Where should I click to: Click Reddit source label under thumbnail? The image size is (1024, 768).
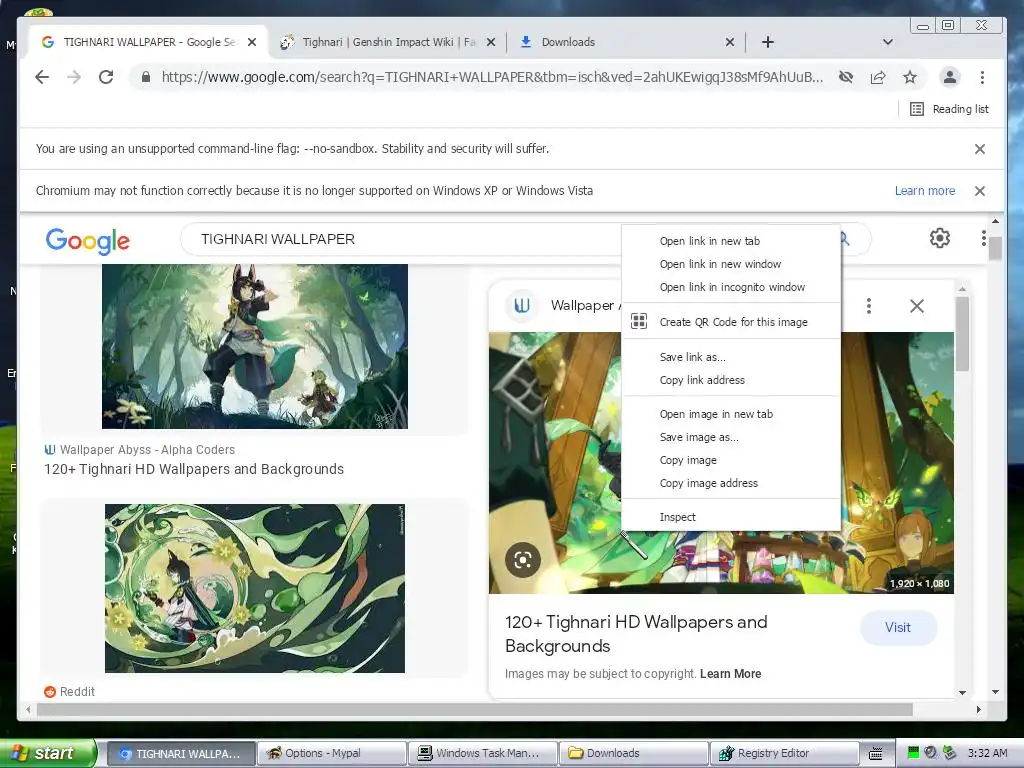(x=77, y=692)
